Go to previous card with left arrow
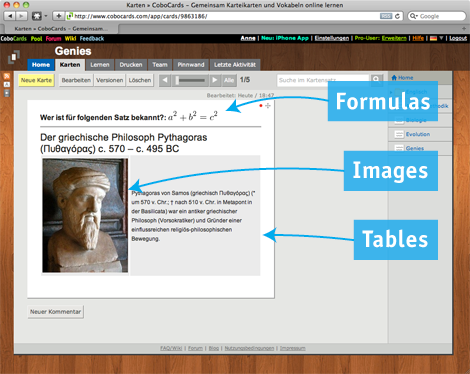Viewport: 470px width, 374px height. 165,80
